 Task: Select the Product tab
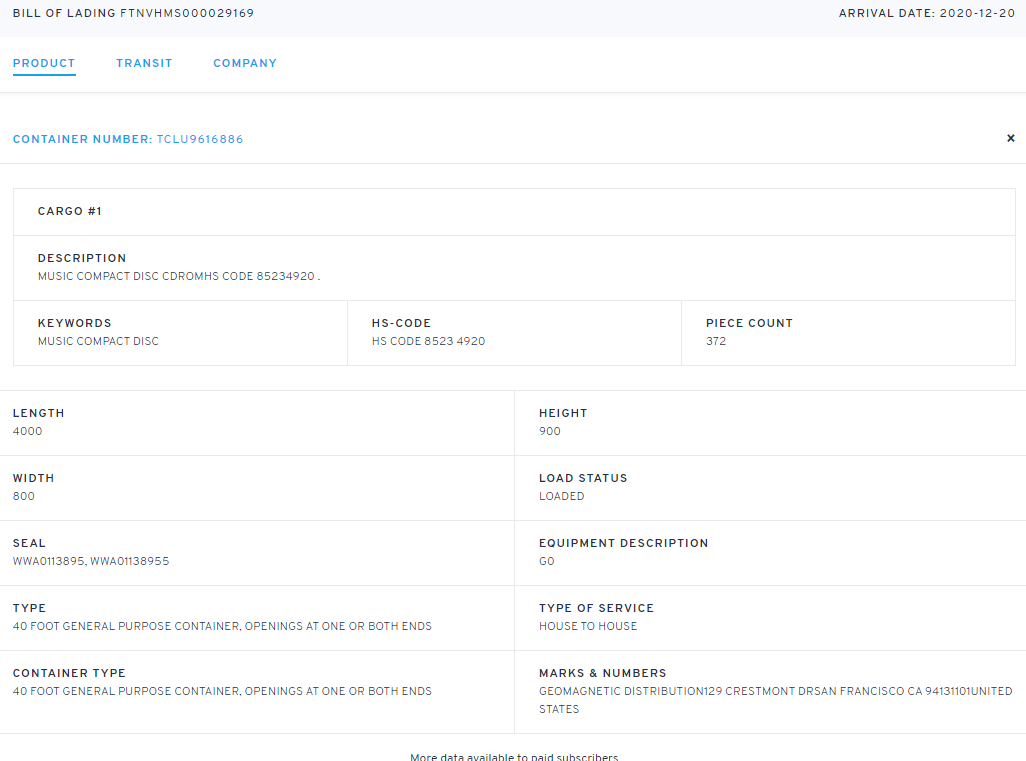click(44, 63)
